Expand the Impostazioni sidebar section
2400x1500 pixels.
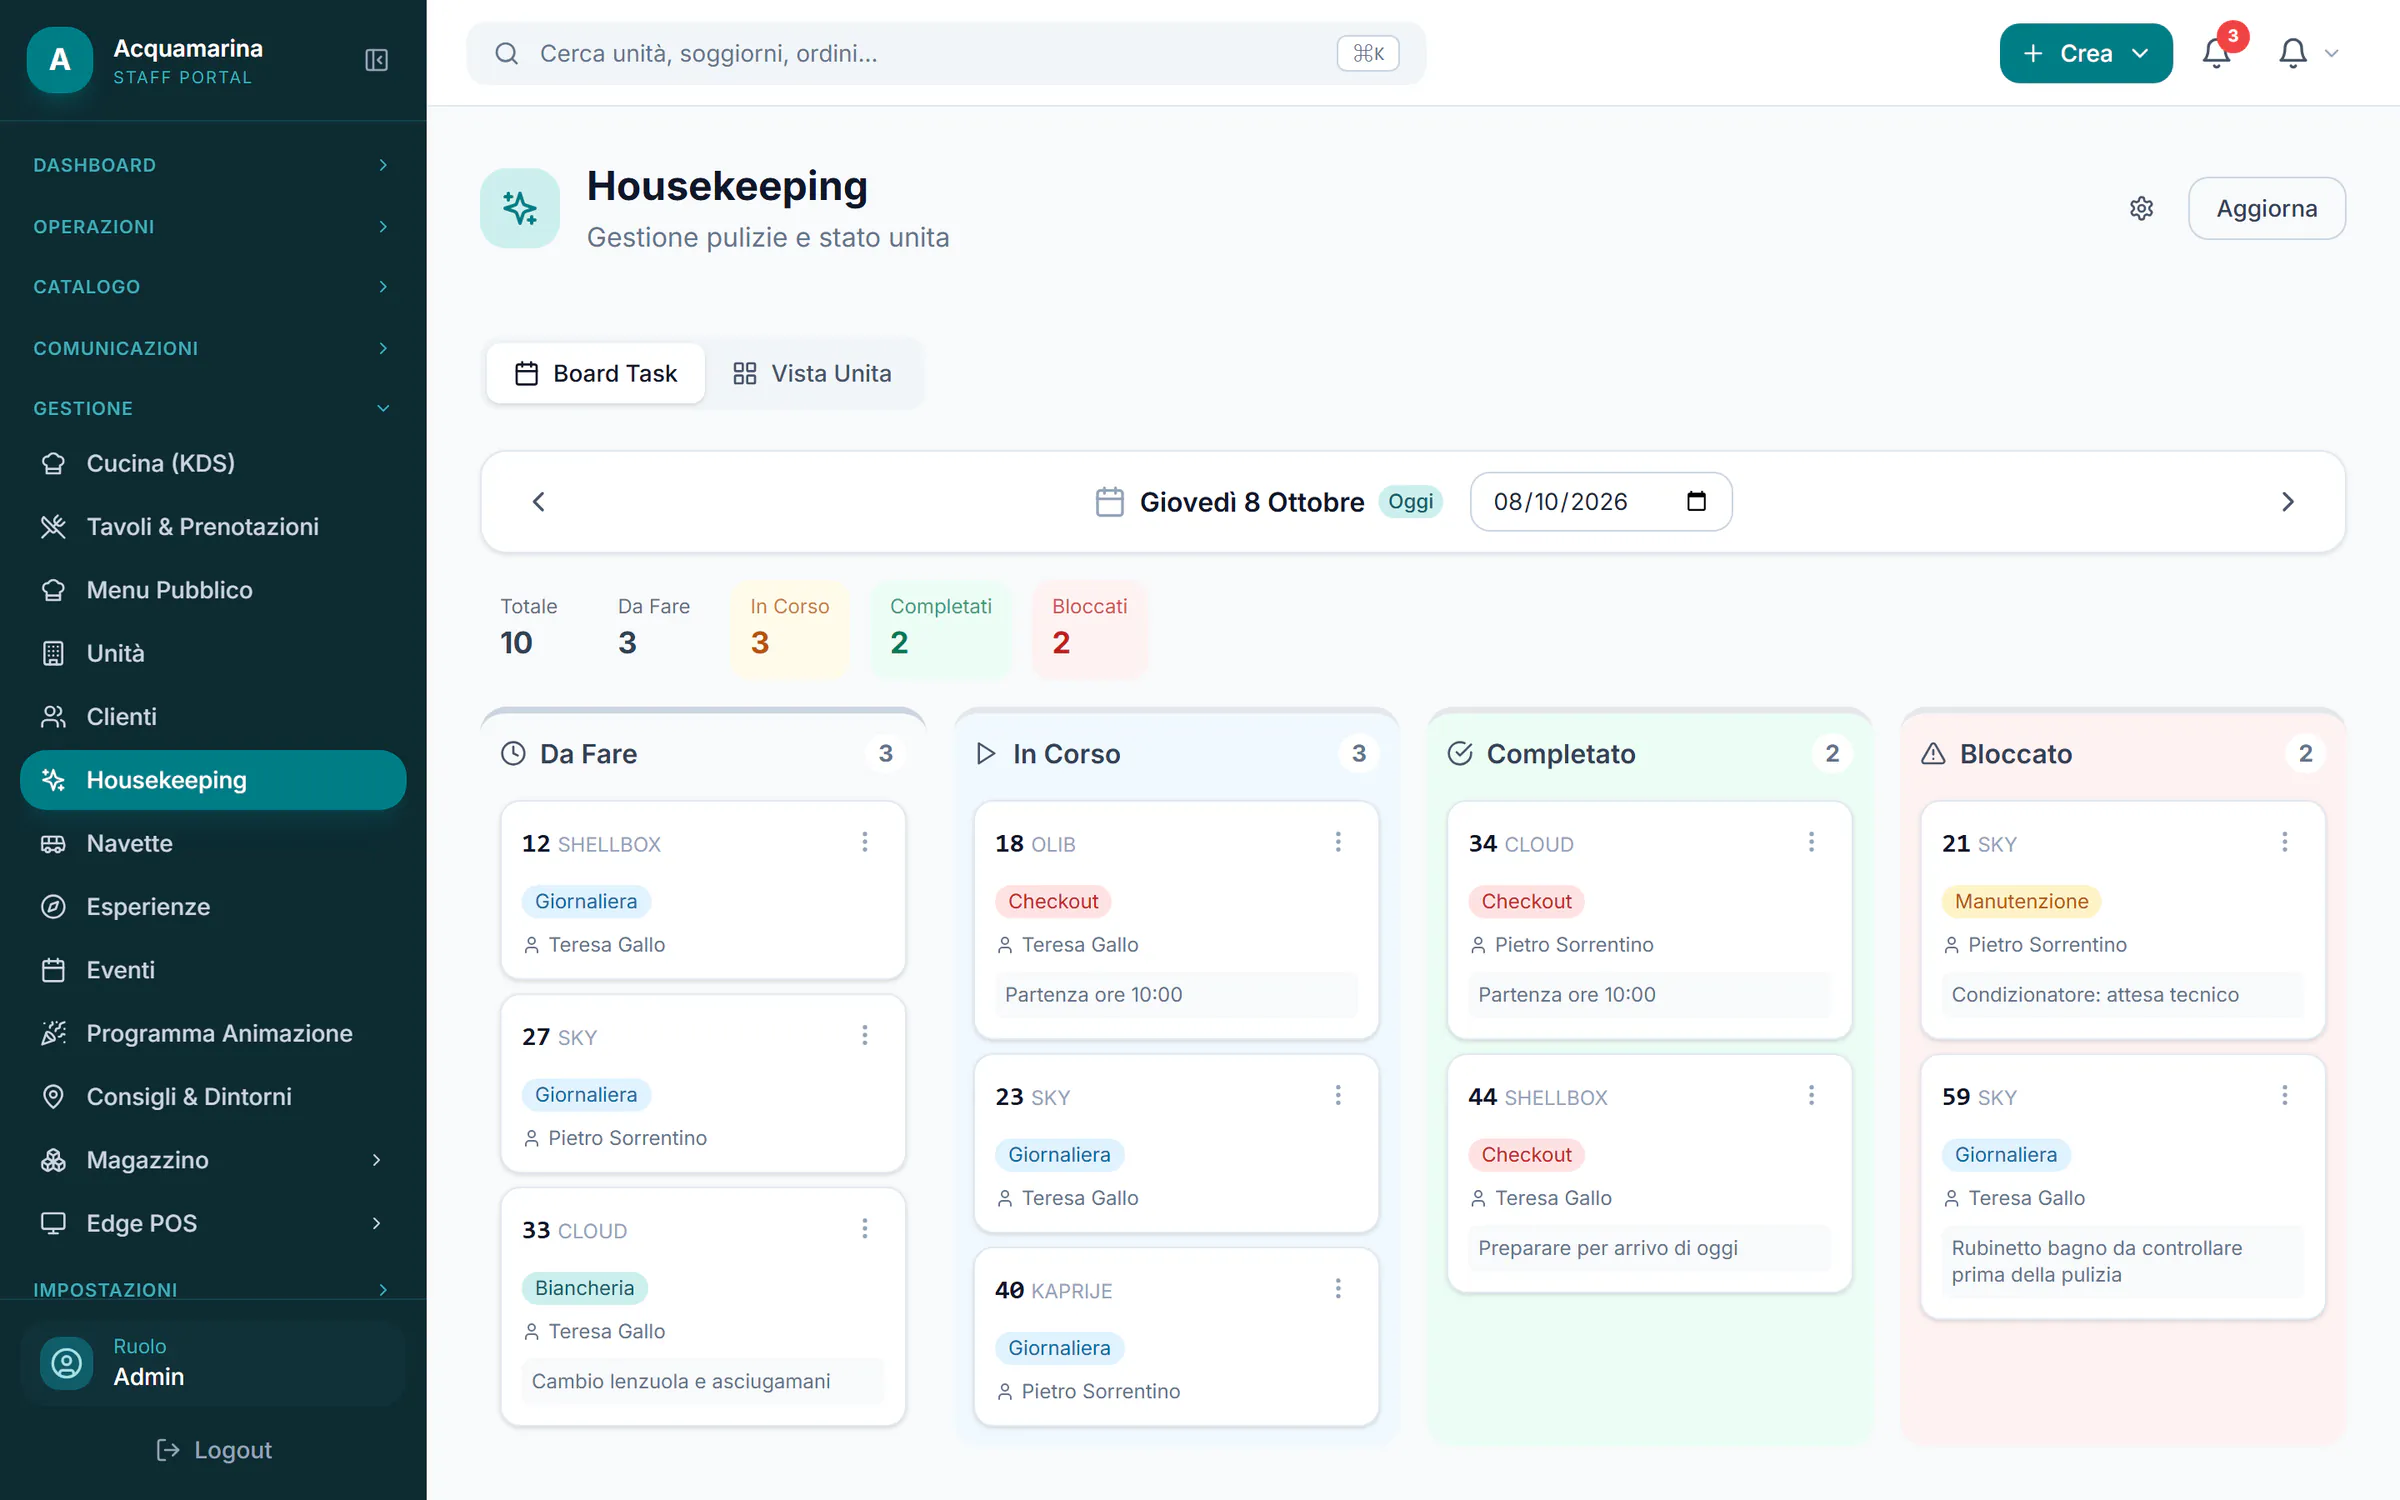pyautogui.click(x=213, y=1289)
